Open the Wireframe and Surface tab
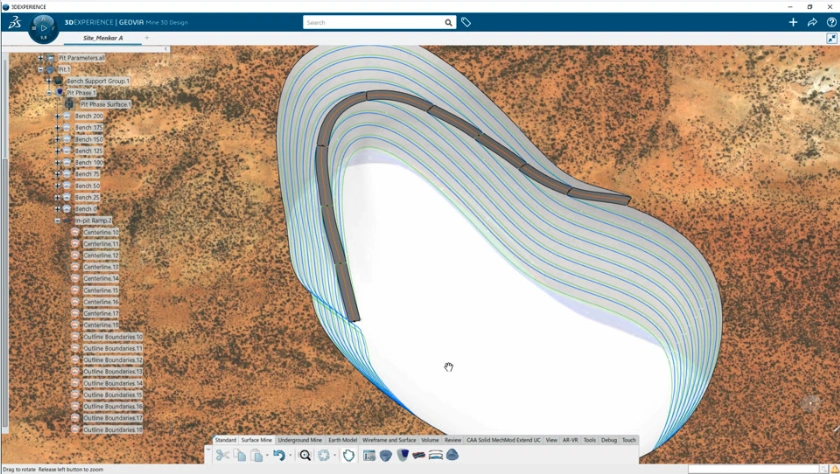The width and height of the screenshot is (840, 474). click(x=389, y=440)
